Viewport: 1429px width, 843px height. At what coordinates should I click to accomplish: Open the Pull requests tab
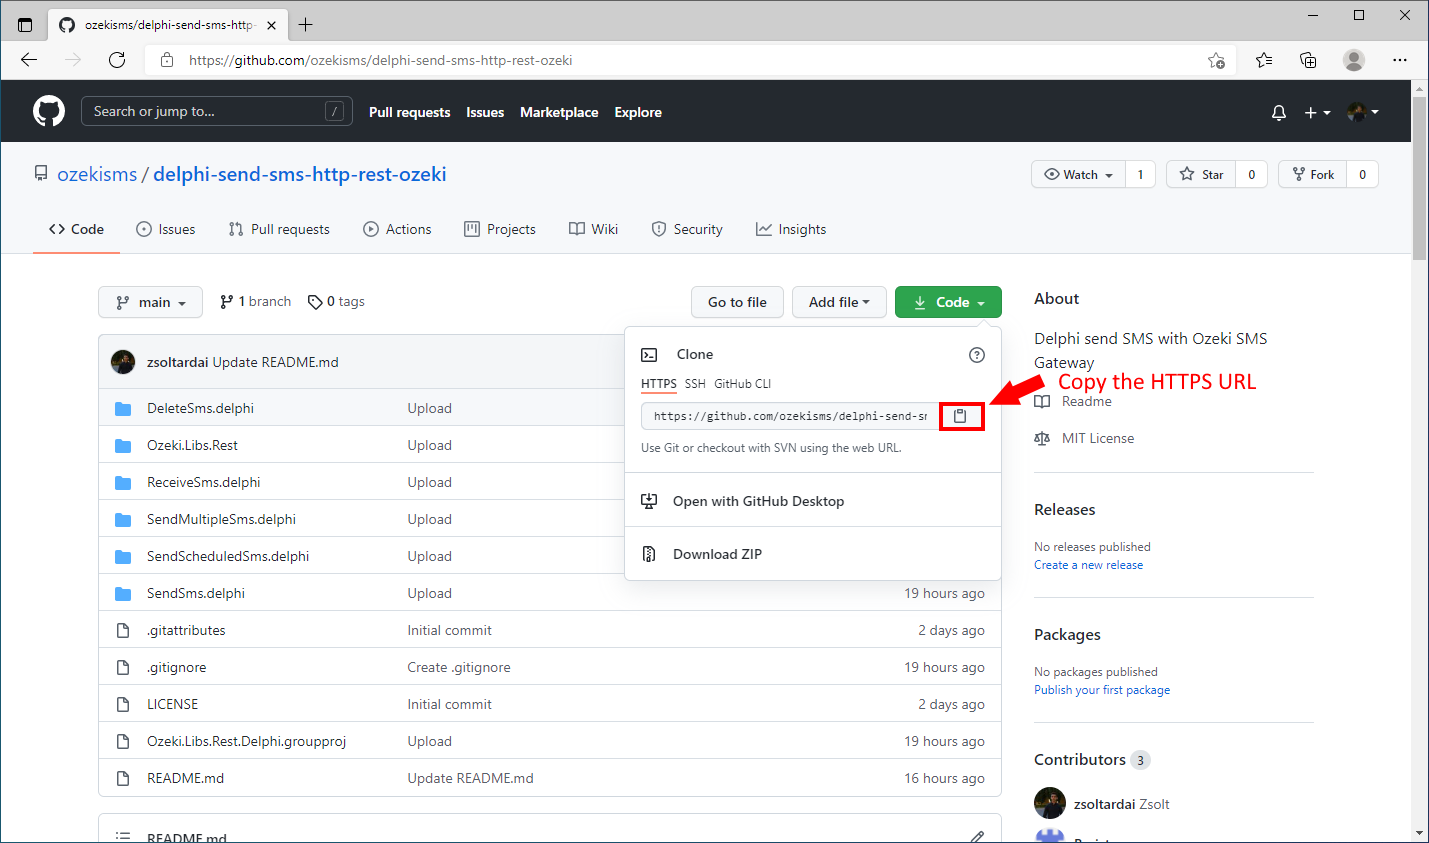[x=279, y=229]
